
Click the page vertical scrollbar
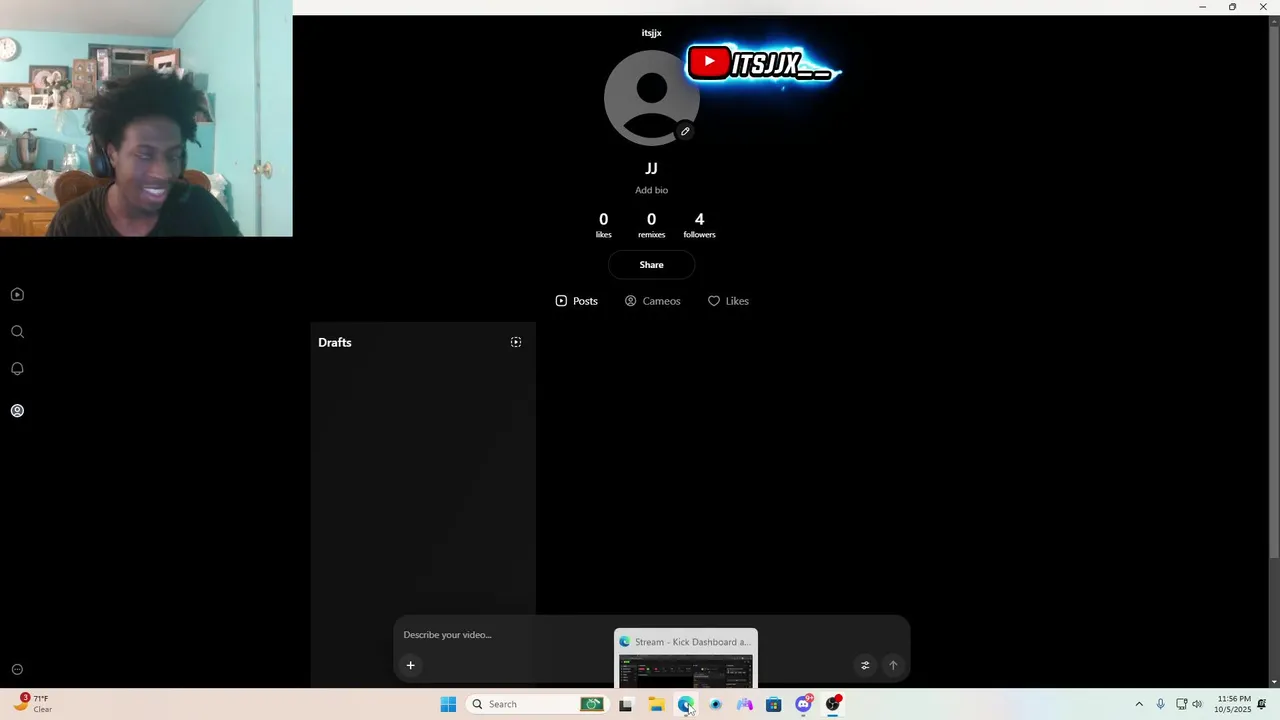[x=1273, y=290]
